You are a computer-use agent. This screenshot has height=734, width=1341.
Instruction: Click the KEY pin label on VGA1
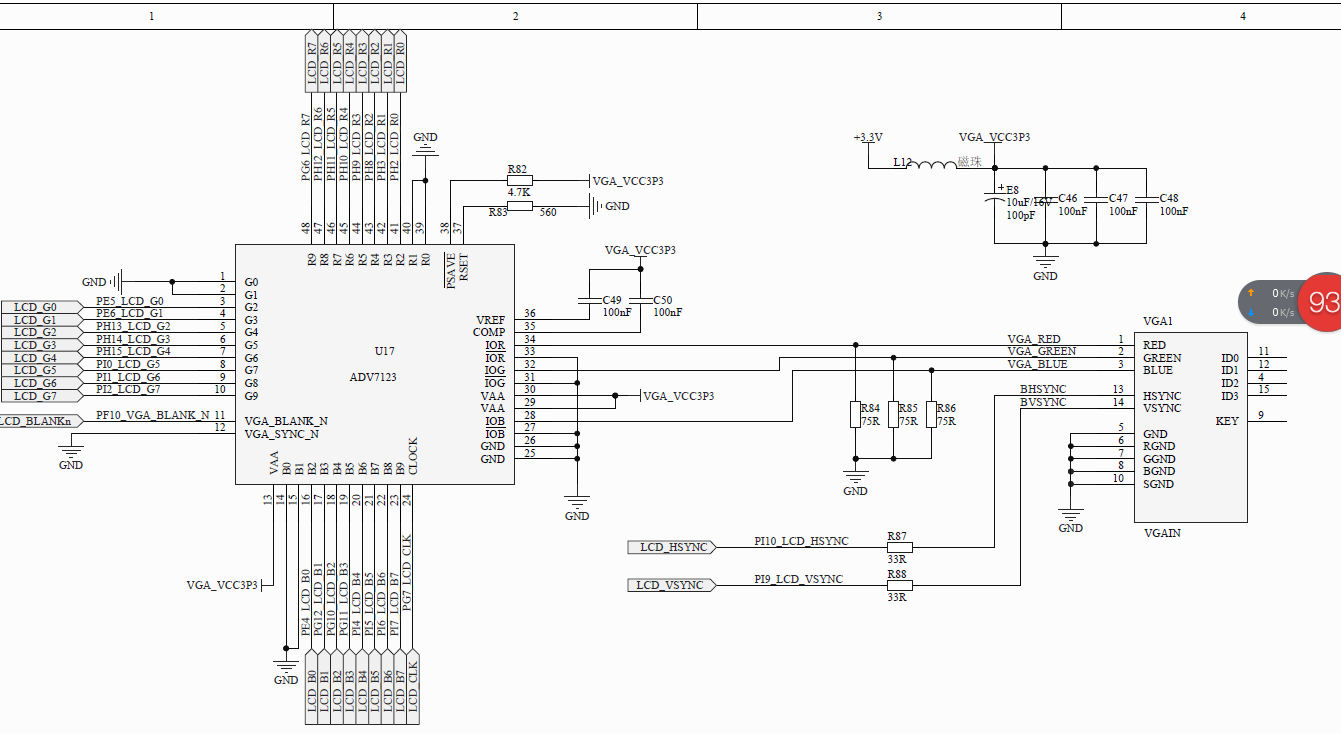pyautogui.click(x=1227, y=421)
